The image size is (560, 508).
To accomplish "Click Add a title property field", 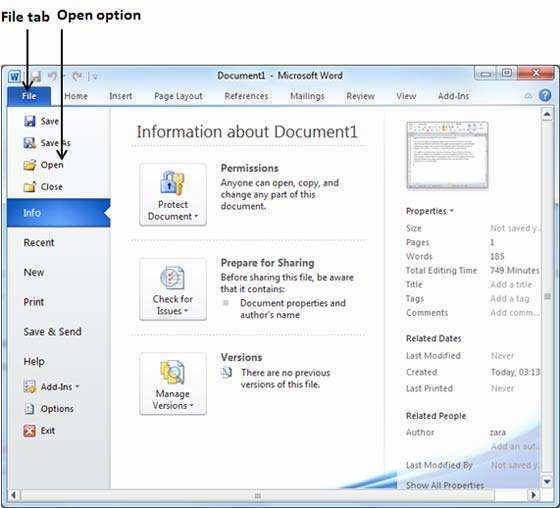I will click(x=511, y=284).
